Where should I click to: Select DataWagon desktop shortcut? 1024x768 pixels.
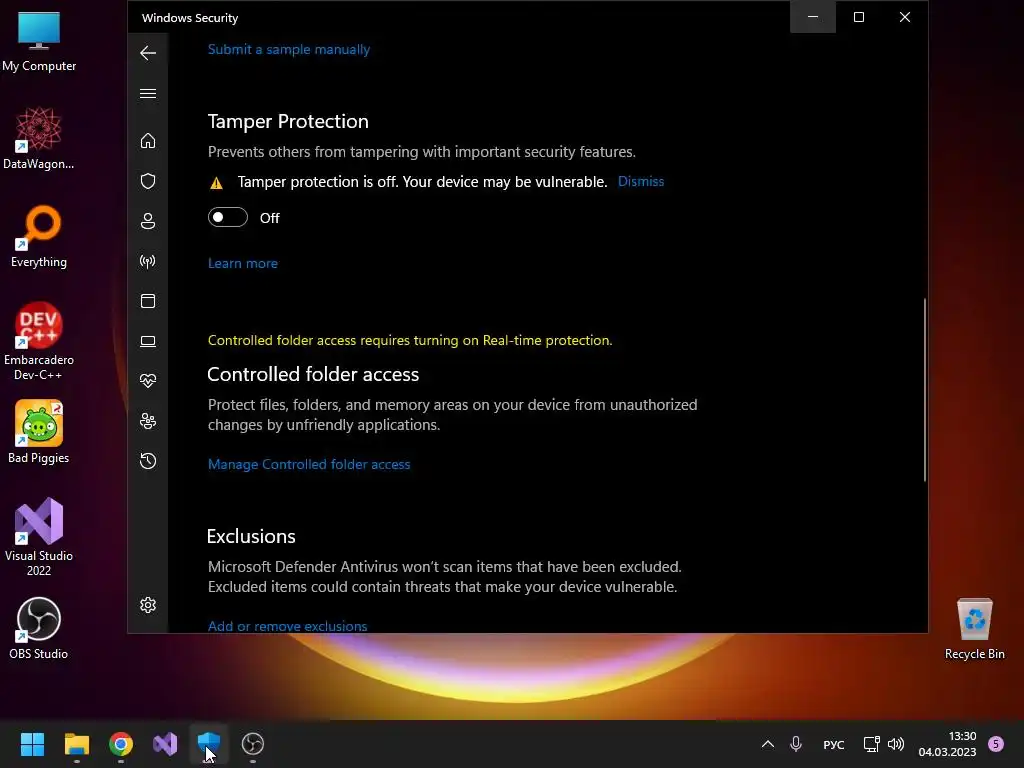point(39,138)
